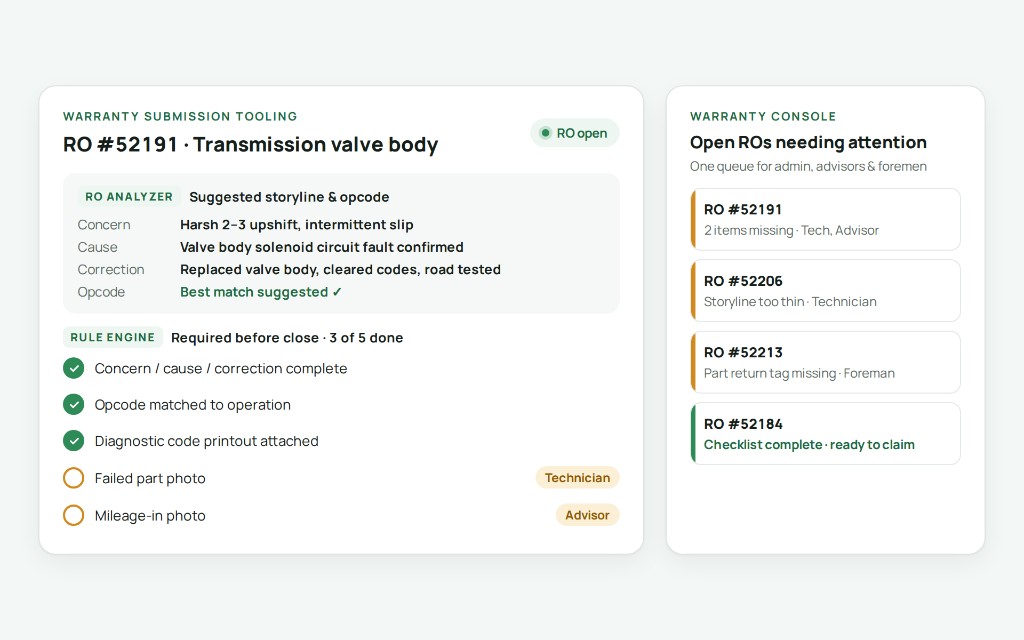Click 'Harsh 2–3 upshift, intermittent slip' concern text
The height and width of the screenshot is (640, 1024).
(296, 225)
